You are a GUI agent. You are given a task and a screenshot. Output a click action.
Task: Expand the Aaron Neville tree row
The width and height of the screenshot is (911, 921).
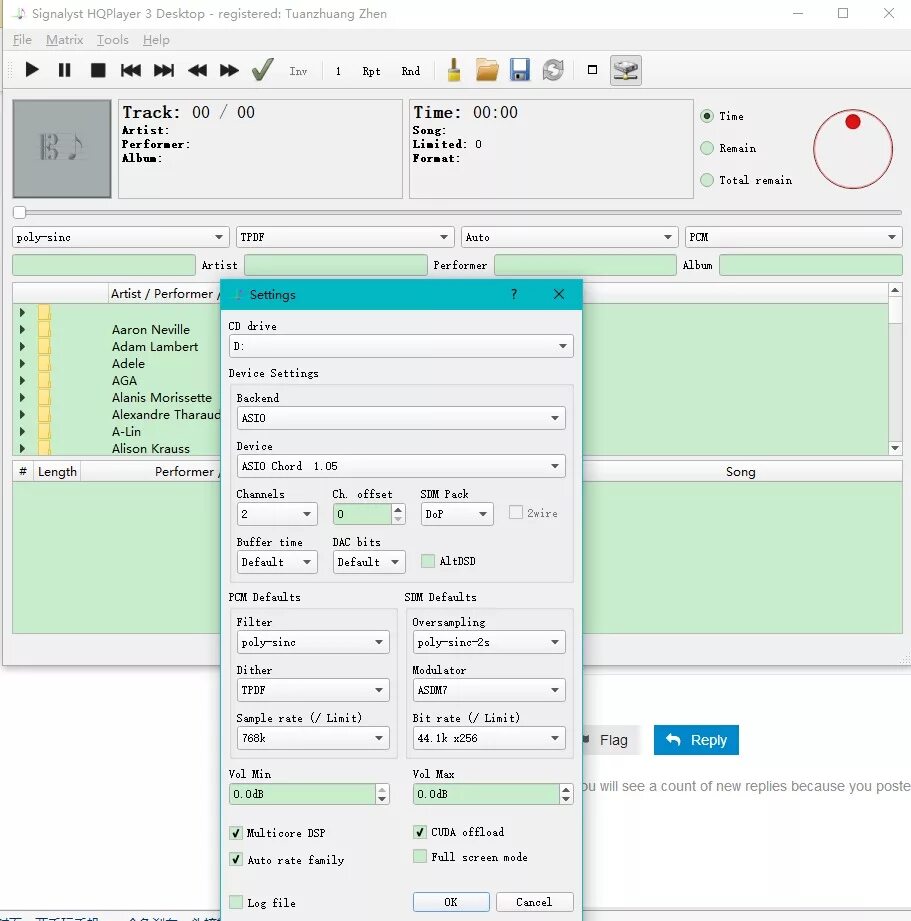pyautogui.click(x=22, y=330)
